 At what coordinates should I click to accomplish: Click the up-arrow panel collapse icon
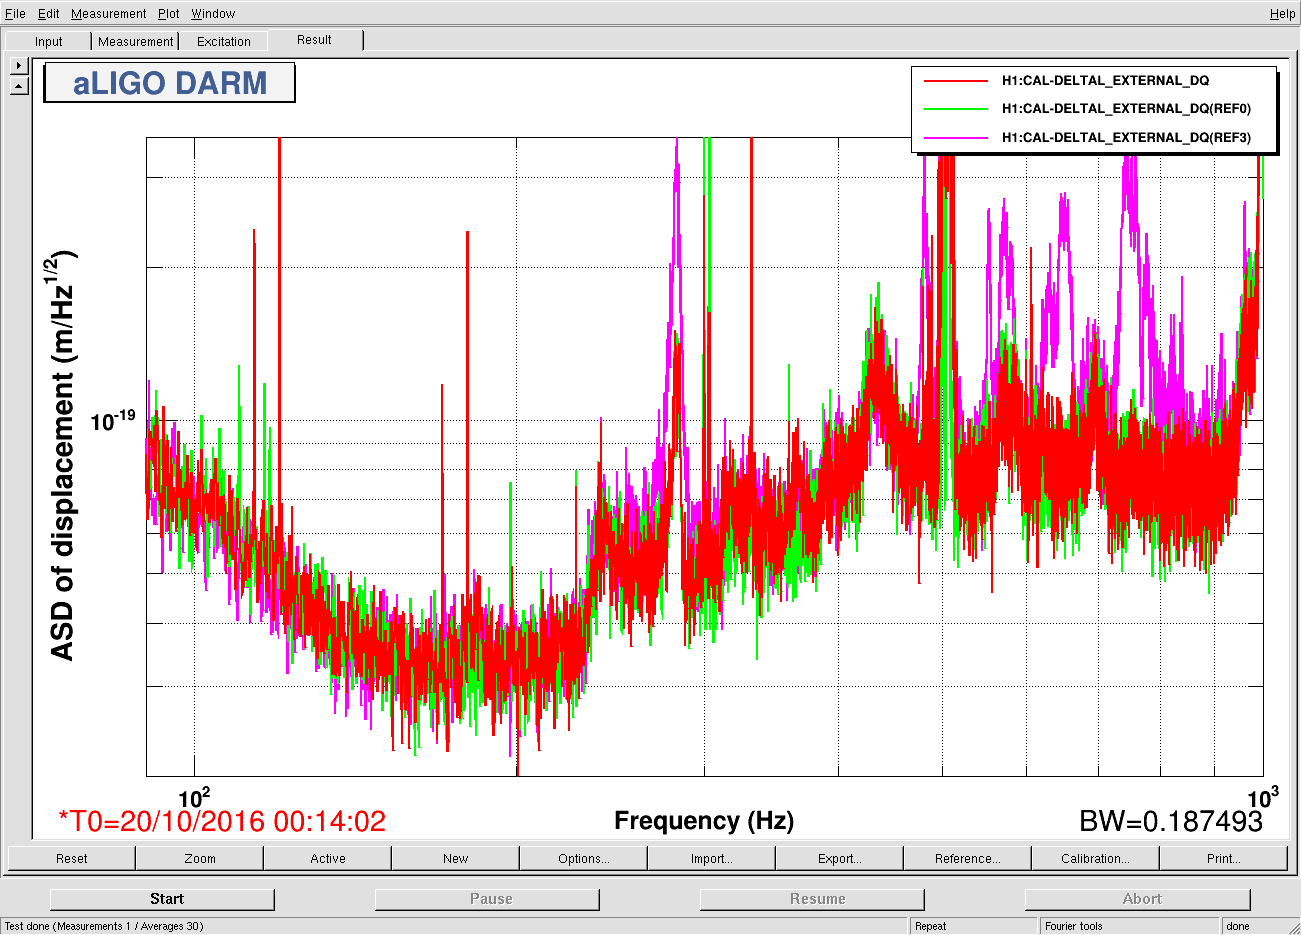[x=19, y=86]
